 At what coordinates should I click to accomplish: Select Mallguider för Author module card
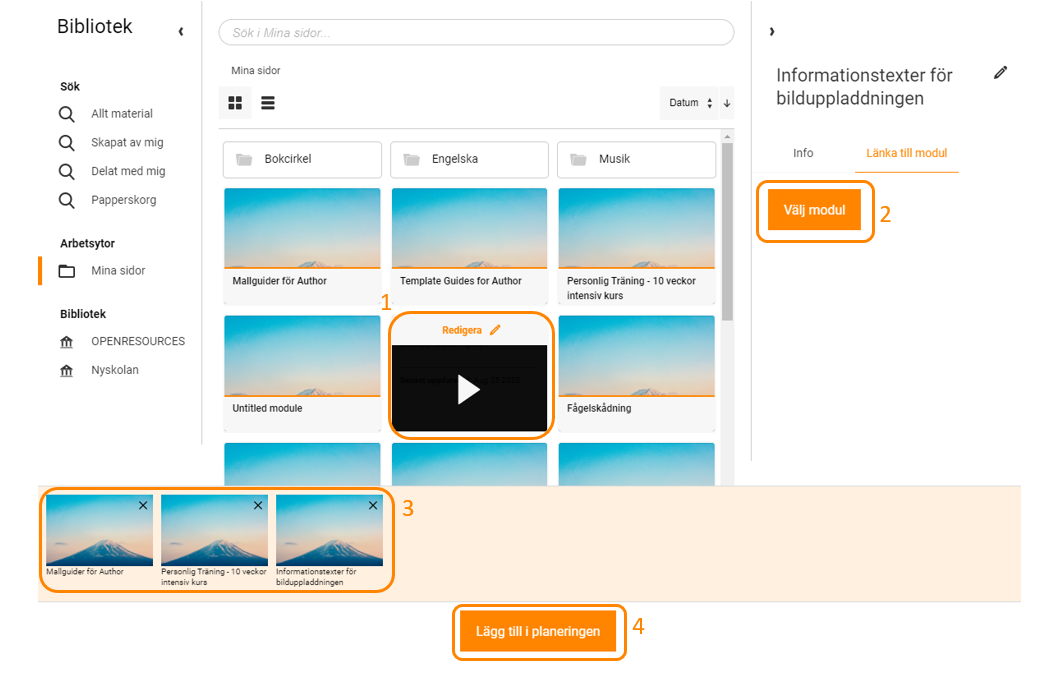click(302, 246)
